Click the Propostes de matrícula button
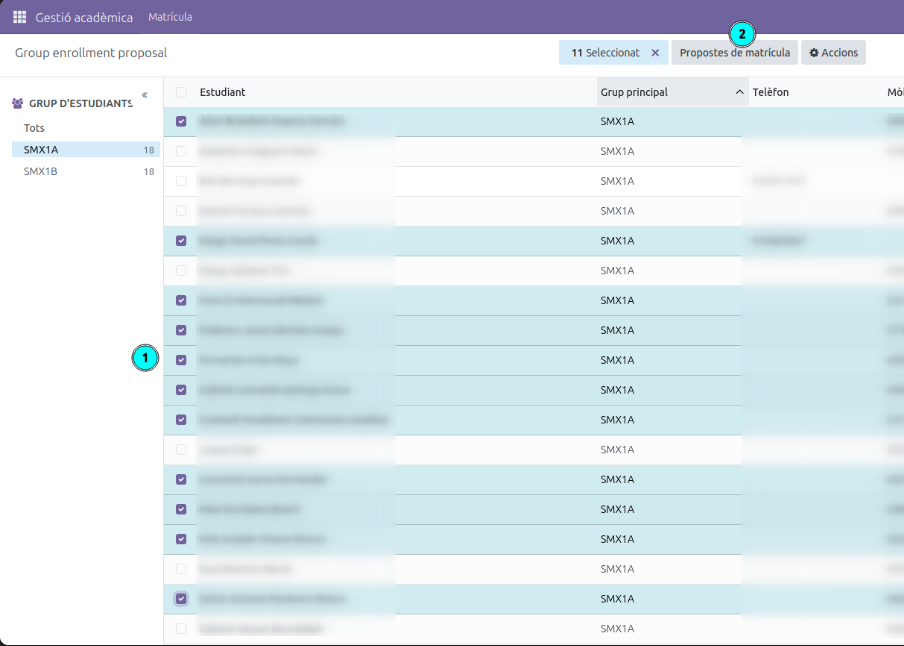This screenshot has height=646, width=904. (x=734, y=52)
